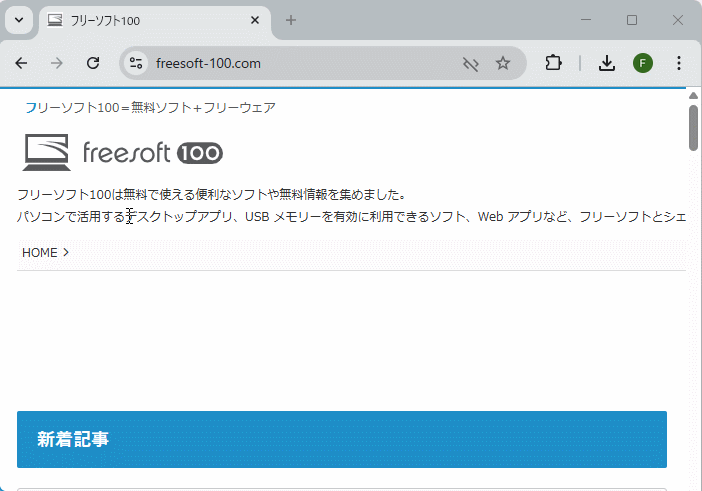Close the フリーソフト100 tab
The height and width of the screenshot is (491, 702).
tap(256, 20)
